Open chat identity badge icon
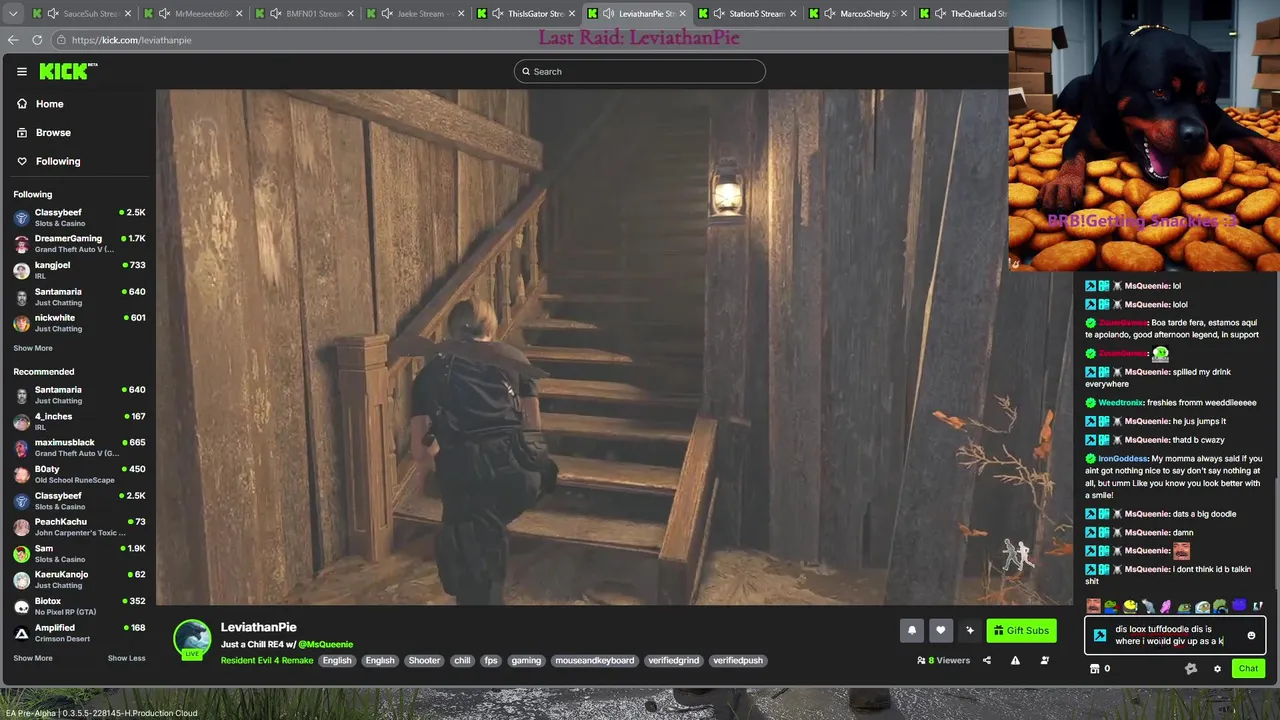Viewport: 1280px width, 720px height. [x=1190, y=669]
